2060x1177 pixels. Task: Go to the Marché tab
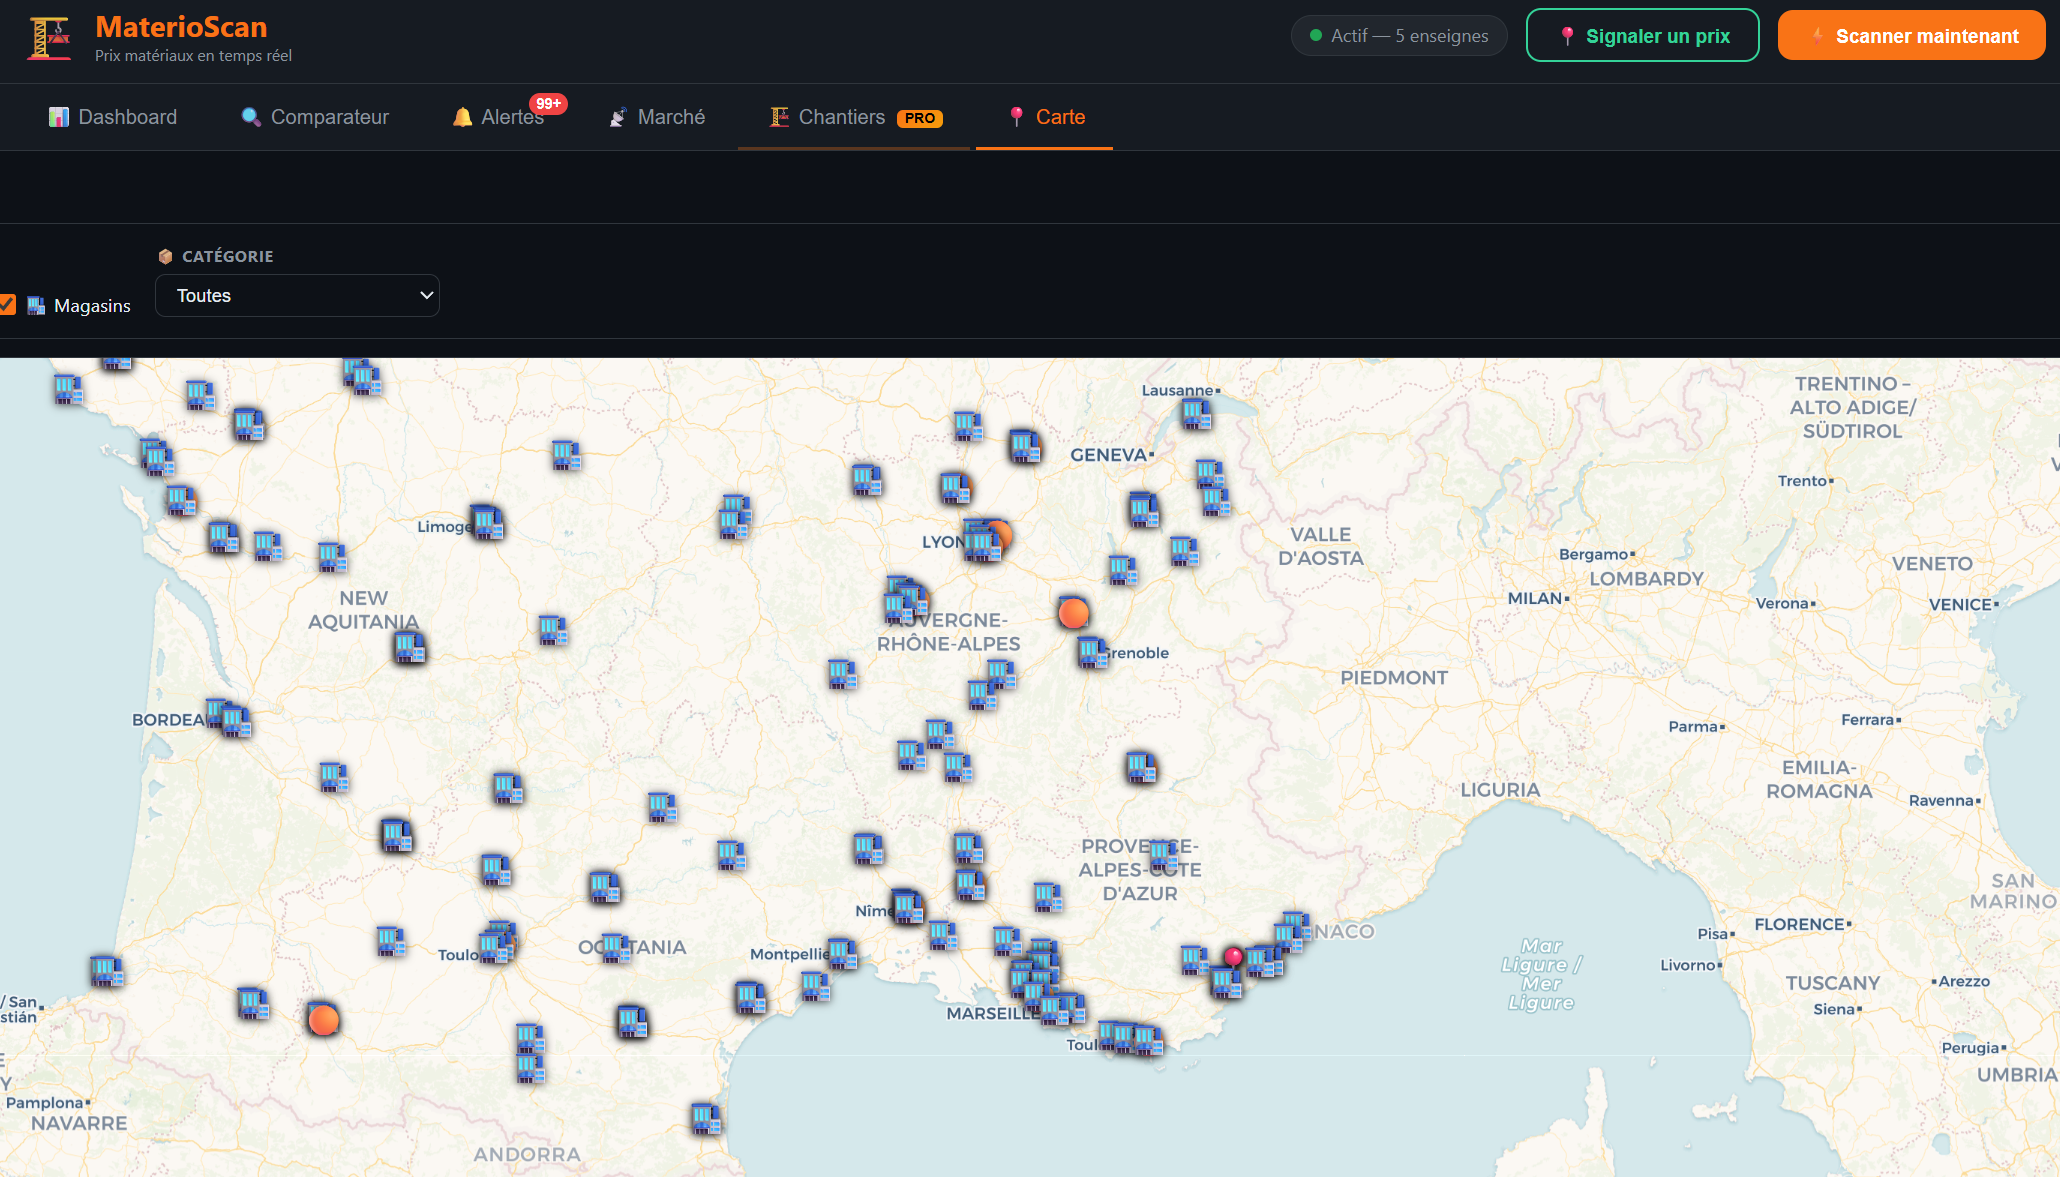click(657, 117)
